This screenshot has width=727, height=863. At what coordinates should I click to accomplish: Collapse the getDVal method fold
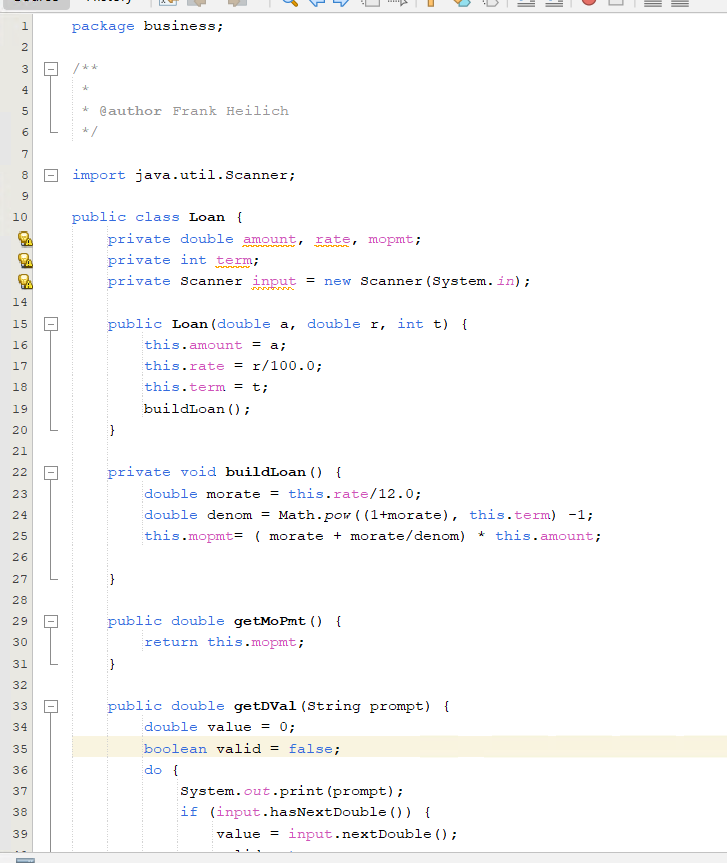pyautogui.click(x=51, y=706)
